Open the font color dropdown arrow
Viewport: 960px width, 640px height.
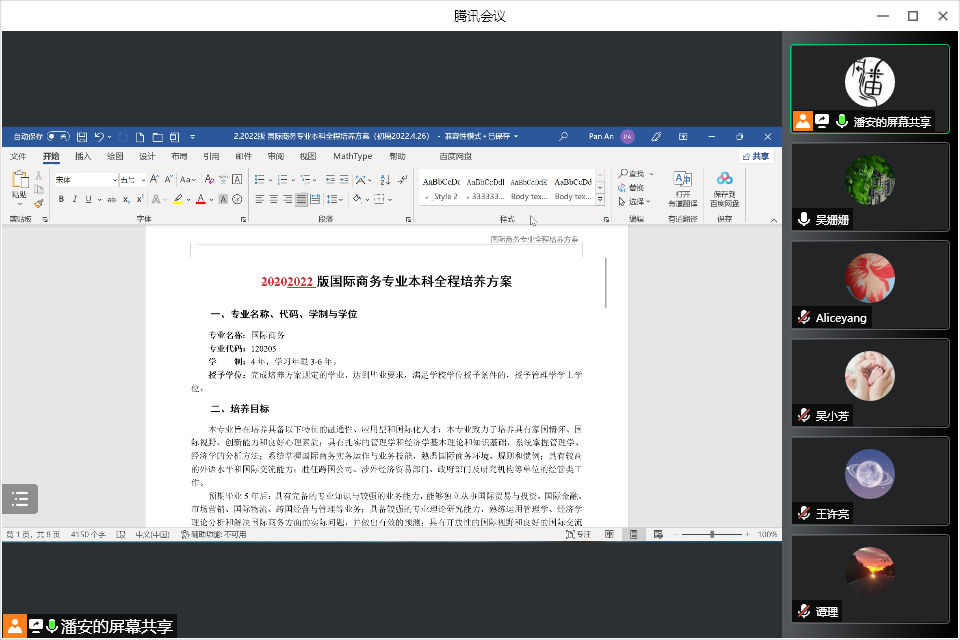(212, 199)
